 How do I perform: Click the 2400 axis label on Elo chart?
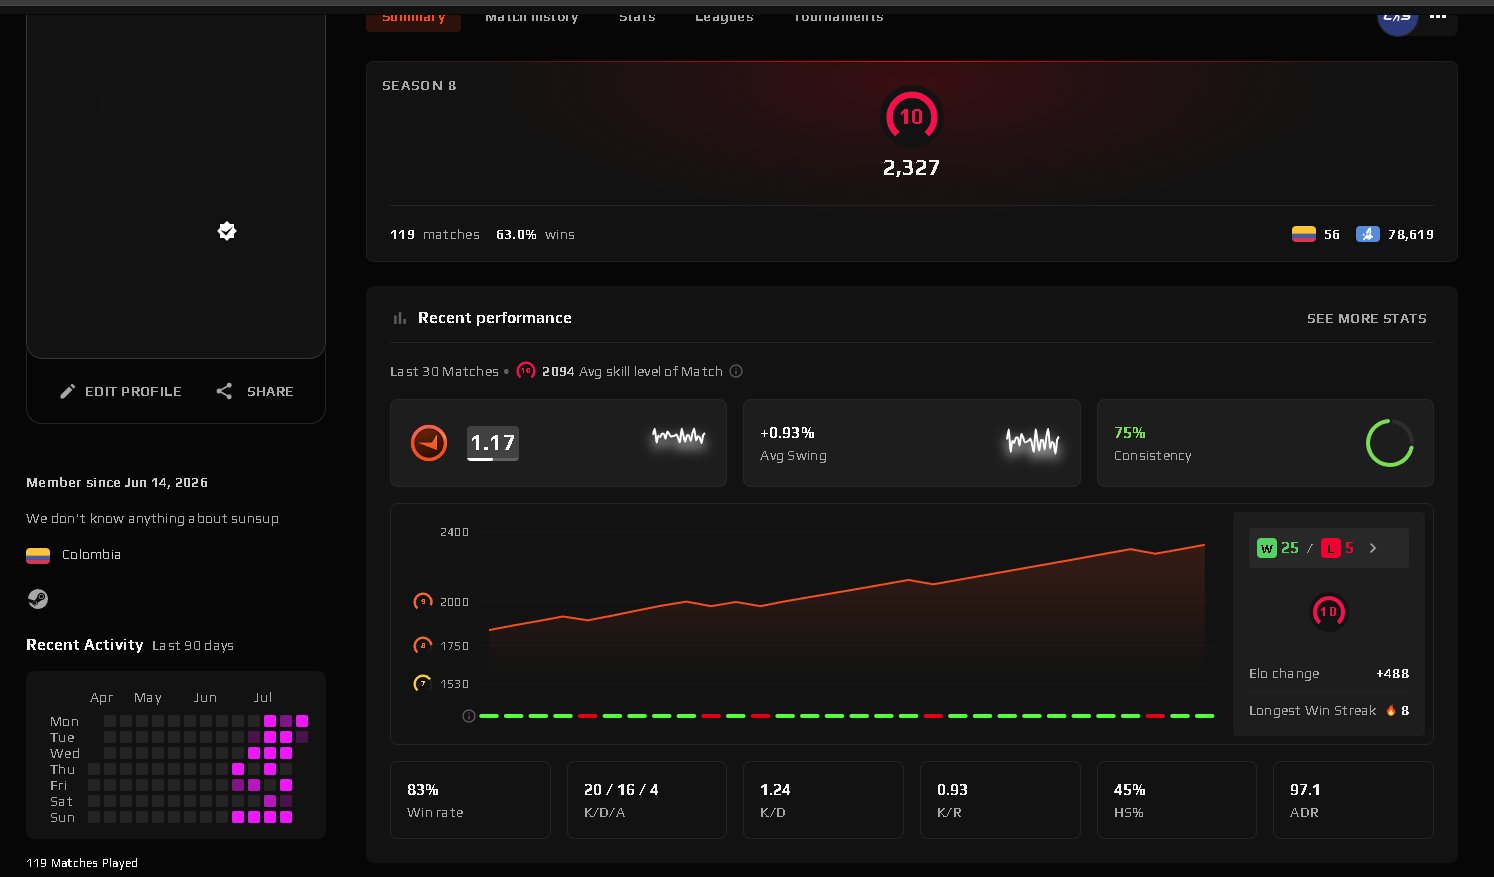point(454,532)
